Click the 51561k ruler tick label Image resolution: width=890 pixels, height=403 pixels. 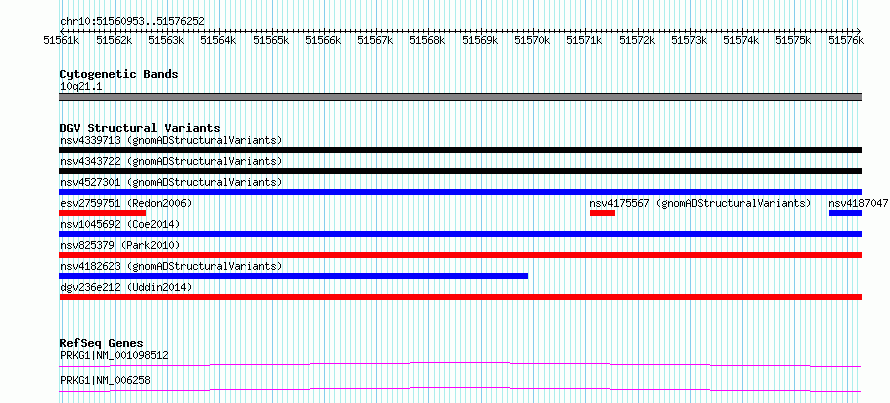click(x=61, y=40)
